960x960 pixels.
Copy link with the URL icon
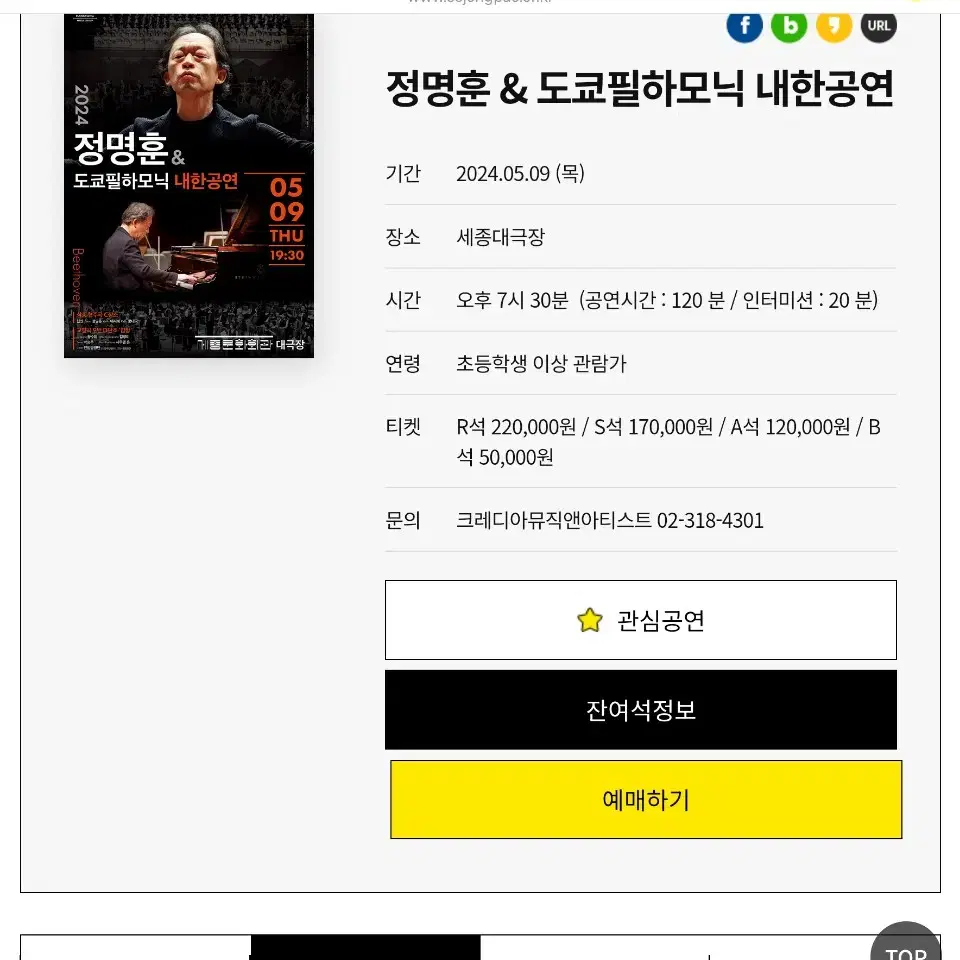click(879, 26)
